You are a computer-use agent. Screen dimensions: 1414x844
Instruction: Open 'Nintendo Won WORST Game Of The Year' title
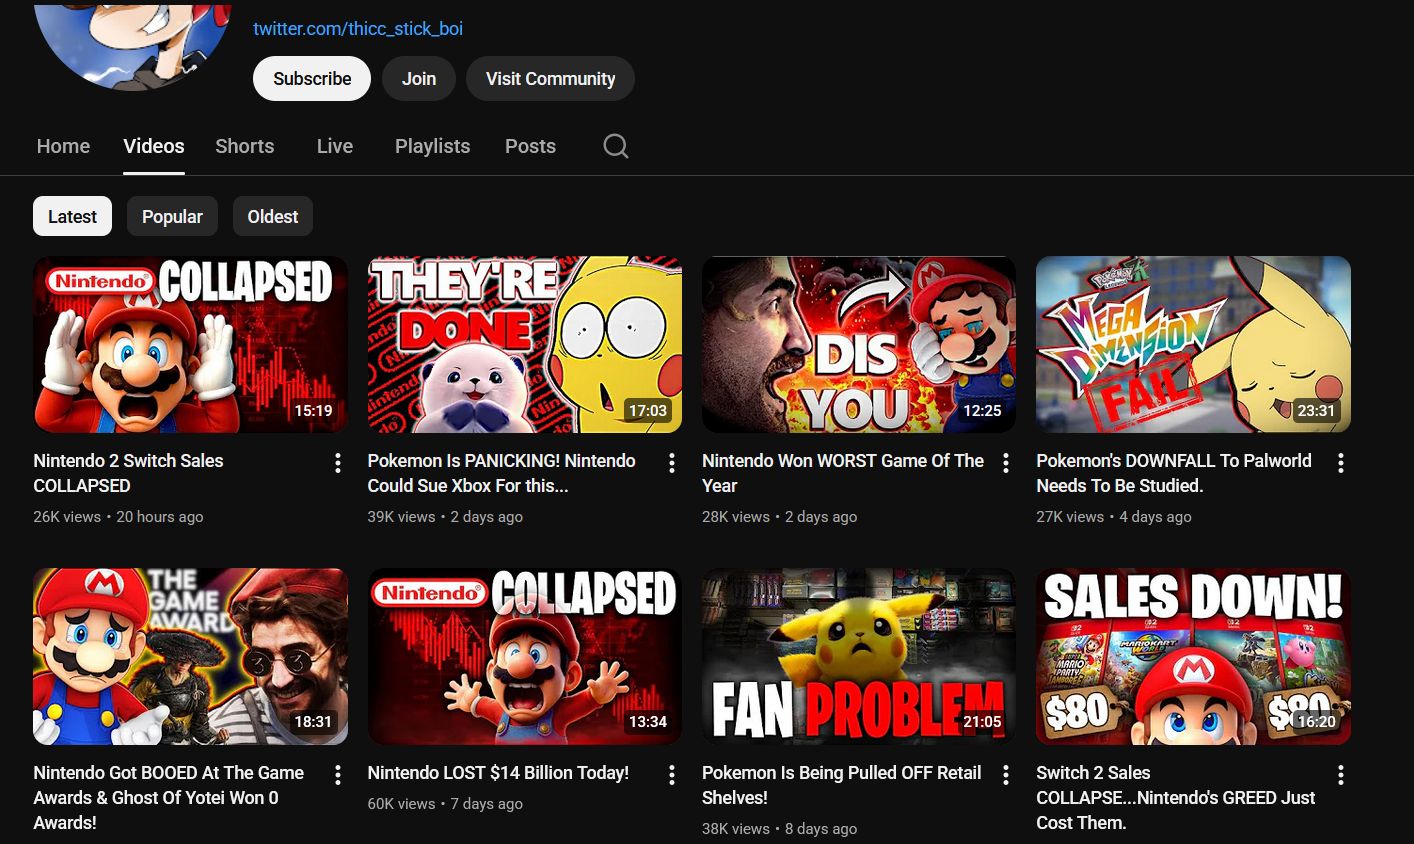(x=843, y=473)
